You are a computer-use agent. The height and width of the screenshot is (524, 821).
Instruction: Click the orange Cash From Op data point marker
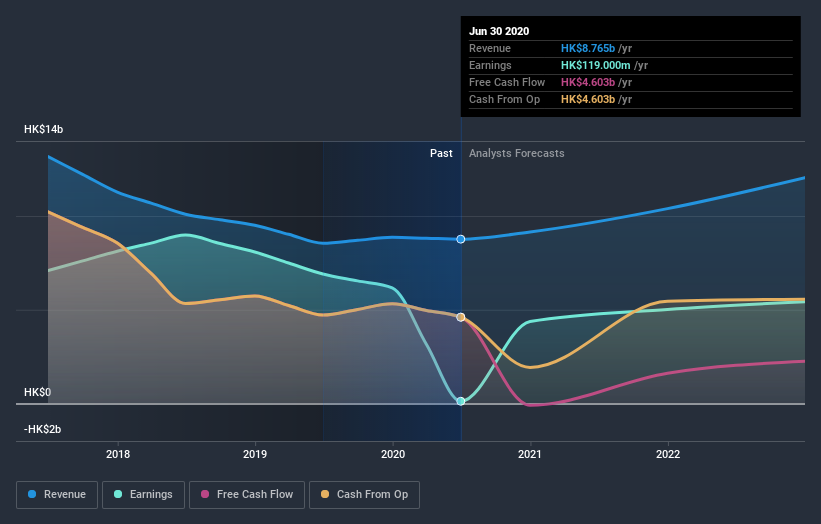click(461, 317)
